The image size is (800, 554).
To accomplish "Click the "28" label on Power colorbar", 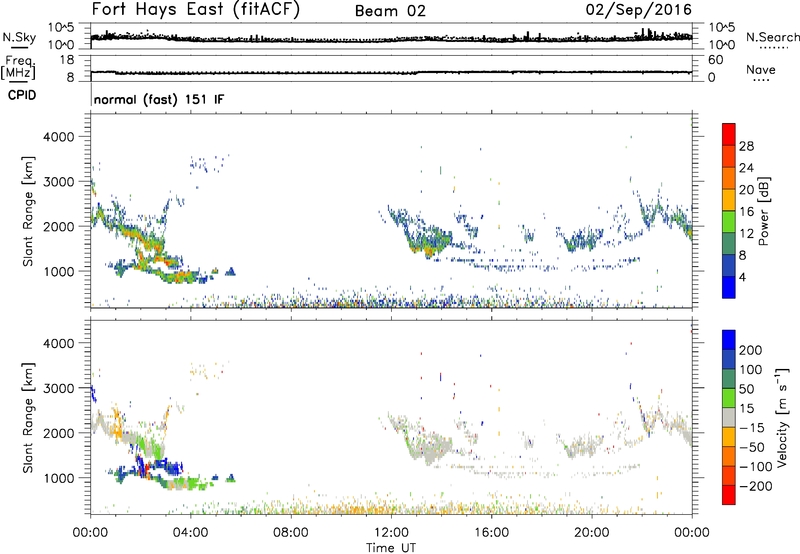I will (746, 146).
